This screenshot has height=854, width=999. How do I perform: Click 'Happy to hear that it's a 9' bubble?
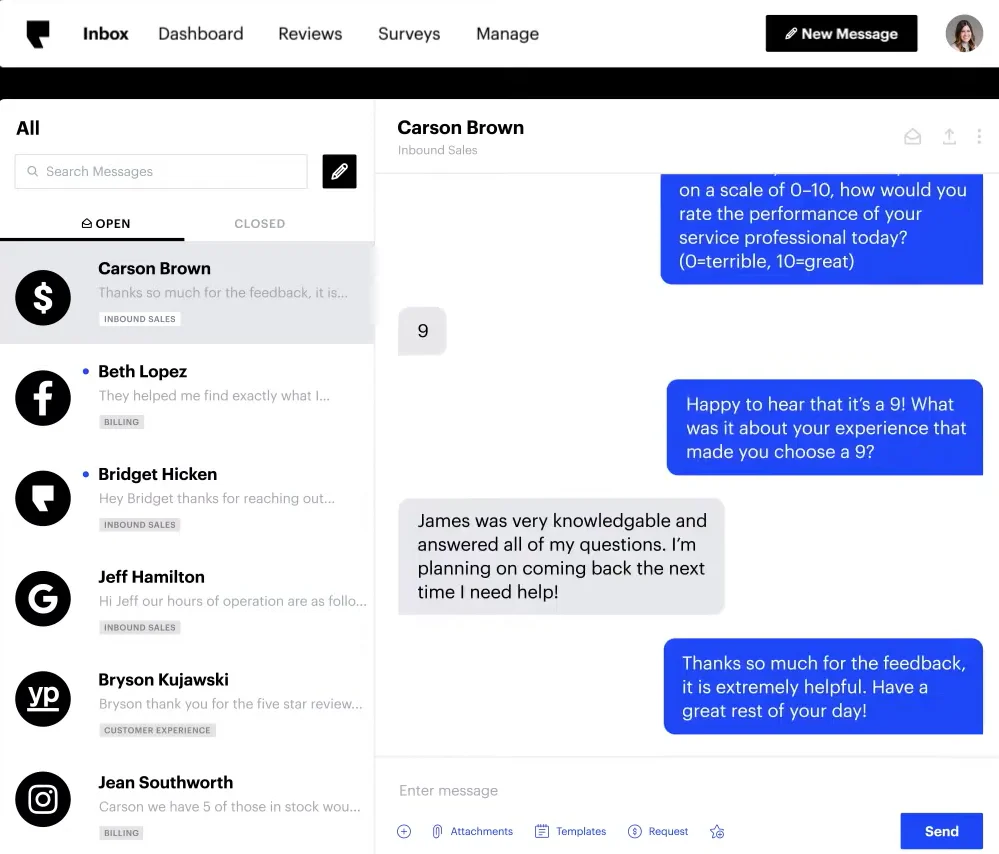[824, 427]
